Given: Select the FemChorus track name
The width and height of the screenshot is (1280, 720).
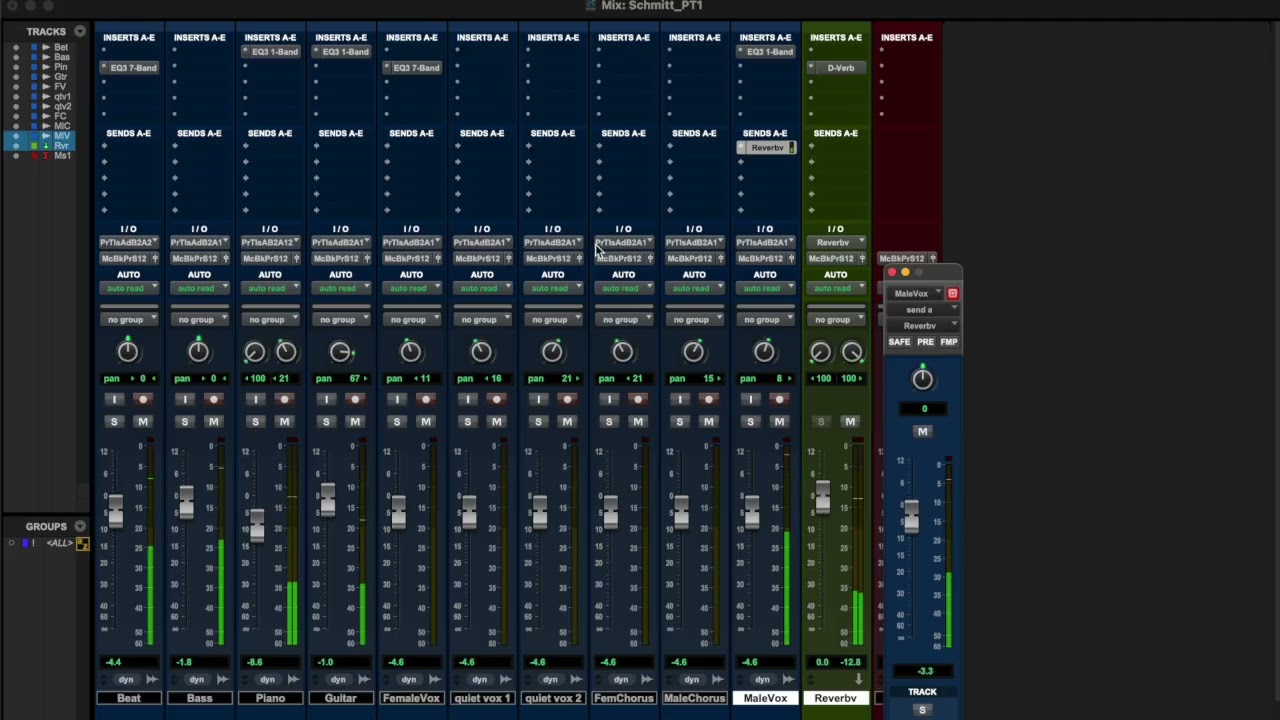Looking at the screenshot, I should point(624,698).
